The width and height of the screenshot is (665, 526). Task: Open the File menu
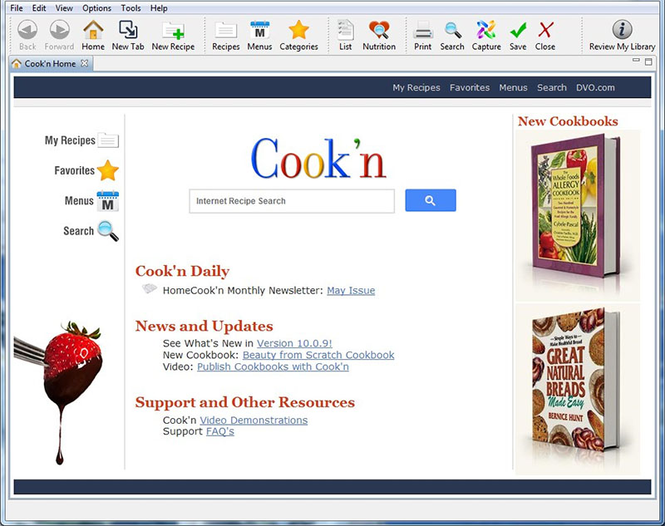(16, 8)
